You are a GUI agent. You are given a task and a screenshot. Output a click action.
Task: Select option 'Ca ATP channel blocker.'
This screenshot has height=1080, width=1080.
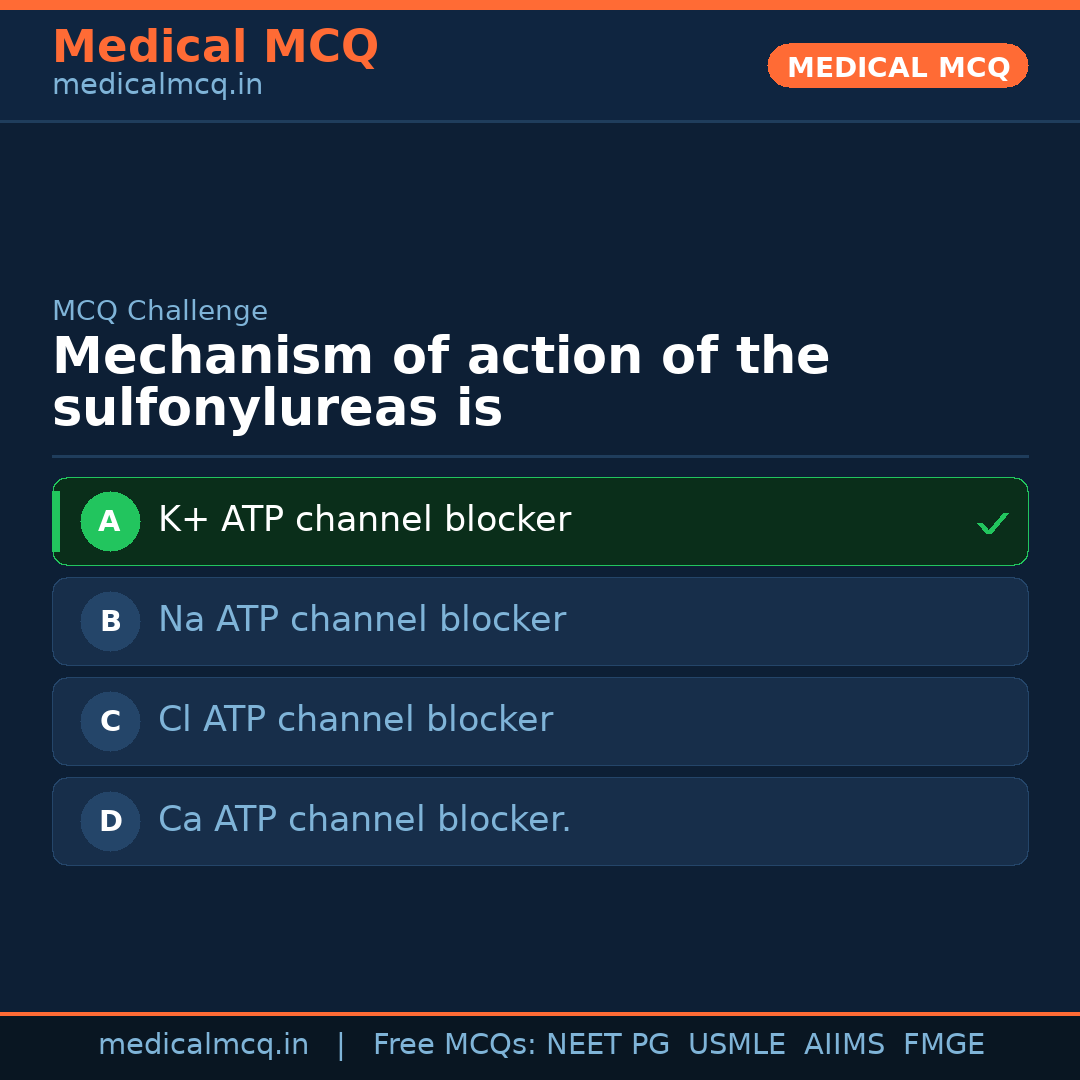click(364, 820)
